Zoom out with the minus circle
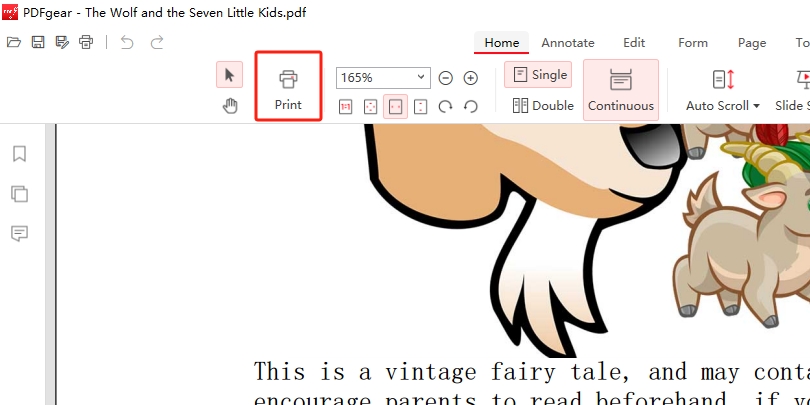Screen dimensions: 810x405 pyautogui.click(x=445, y=78)
